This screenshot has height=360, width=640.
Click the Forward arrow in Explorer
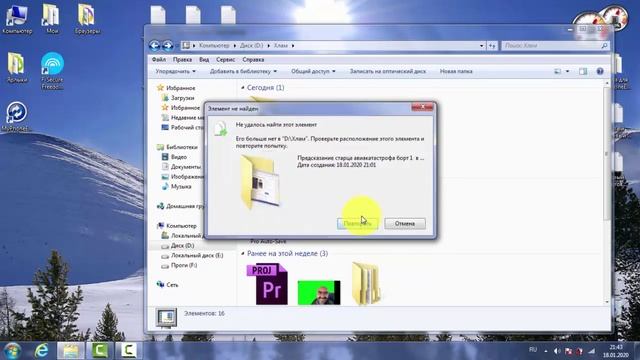(x=168, y=46)
